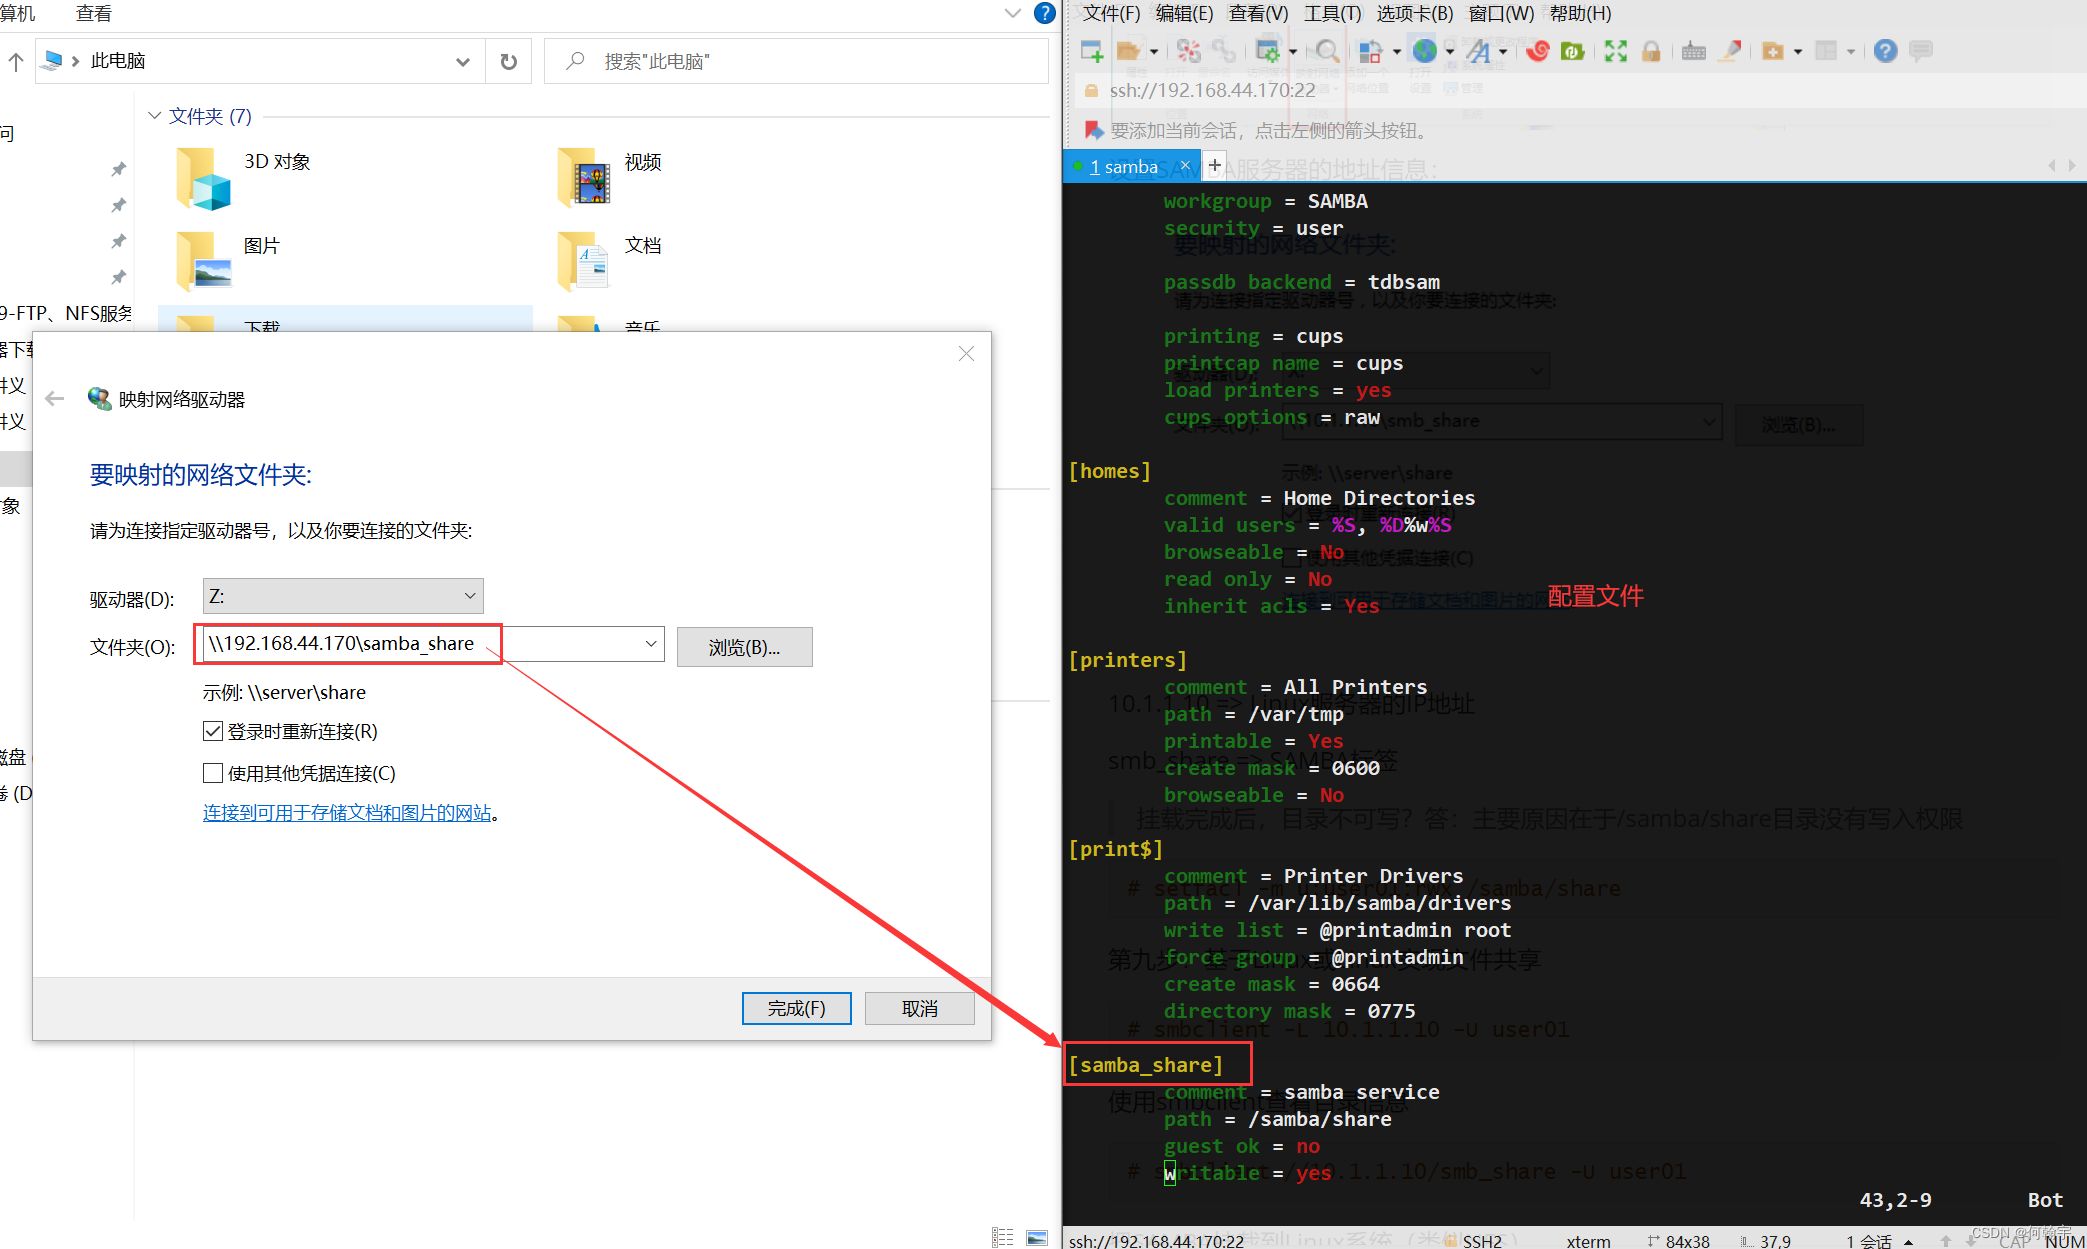Image resolution: width=2087 pixels, height=1249 pixels.
Task: Open Xshell help question mark icon
Action: 1885,51
